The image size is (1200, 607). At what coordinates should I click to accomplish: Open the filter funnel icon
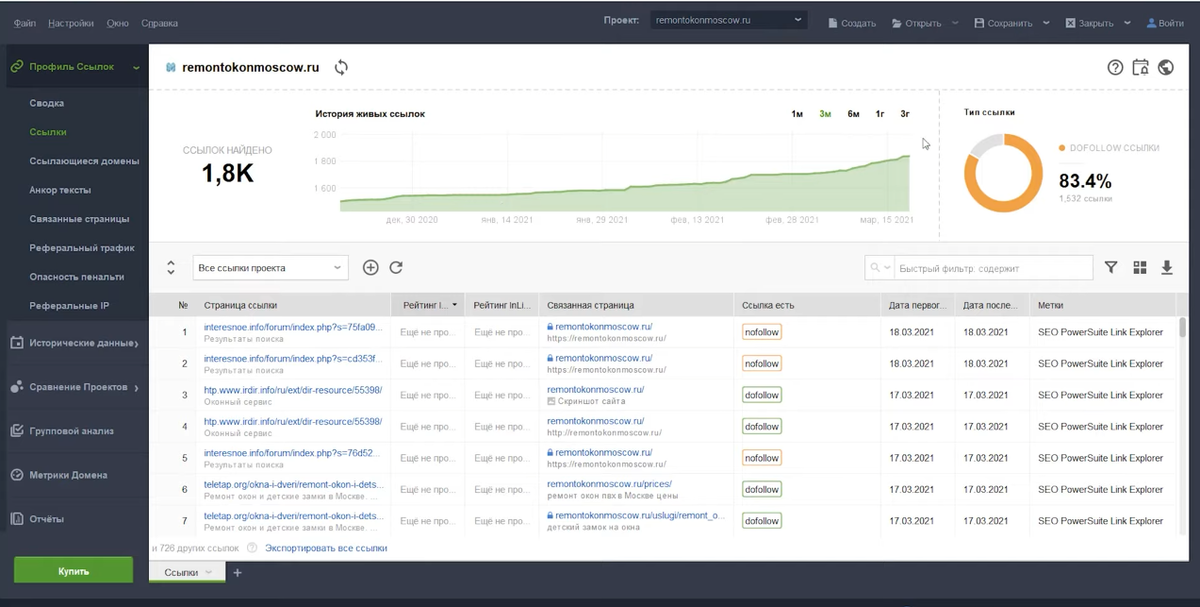tap(1111, 267)
